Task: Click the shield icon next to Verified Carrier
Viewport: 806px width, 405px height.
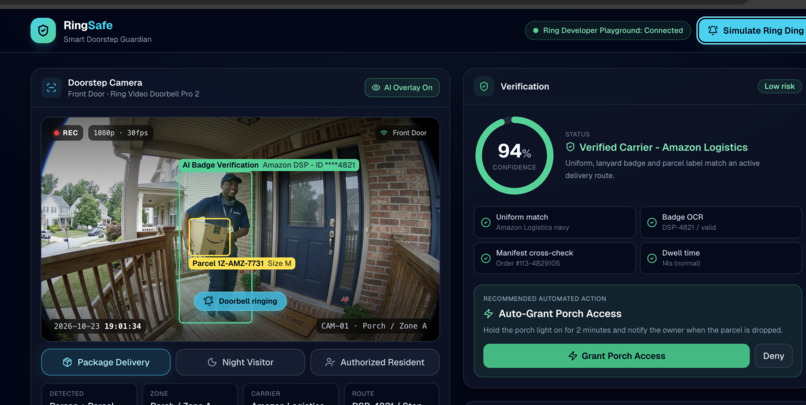Action: [570, 147]
